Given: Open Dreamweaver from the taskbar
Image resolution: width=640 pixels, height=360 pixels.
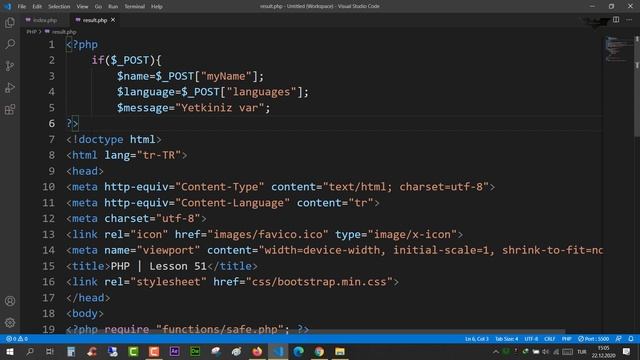Looking at the screenshot, I should 195,351.
